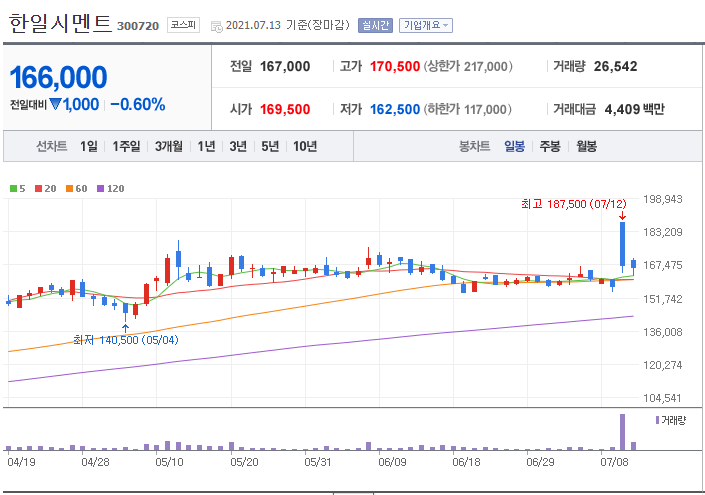Click the 거래대금 value 4,409 백만
705x495 pixels.
pos(634,109)
